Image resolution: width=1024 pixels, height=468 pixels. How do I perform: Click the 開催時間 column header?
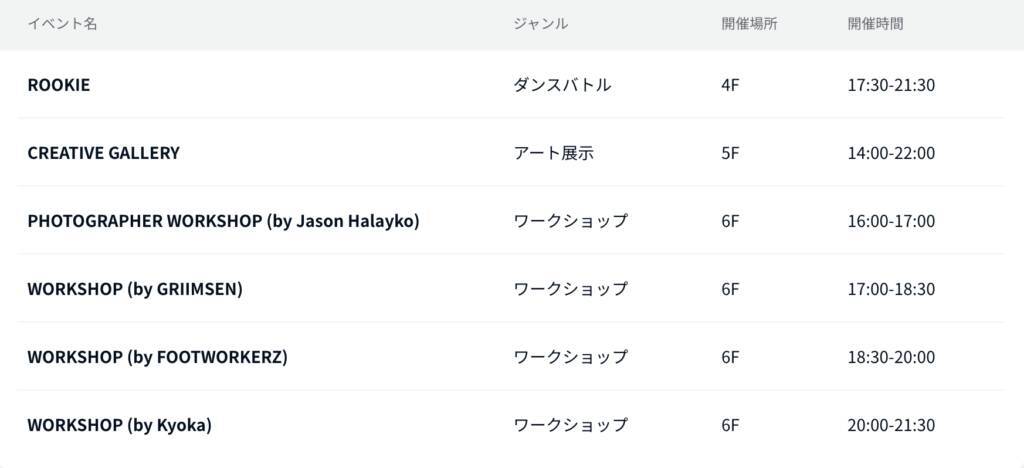[875, 23]
